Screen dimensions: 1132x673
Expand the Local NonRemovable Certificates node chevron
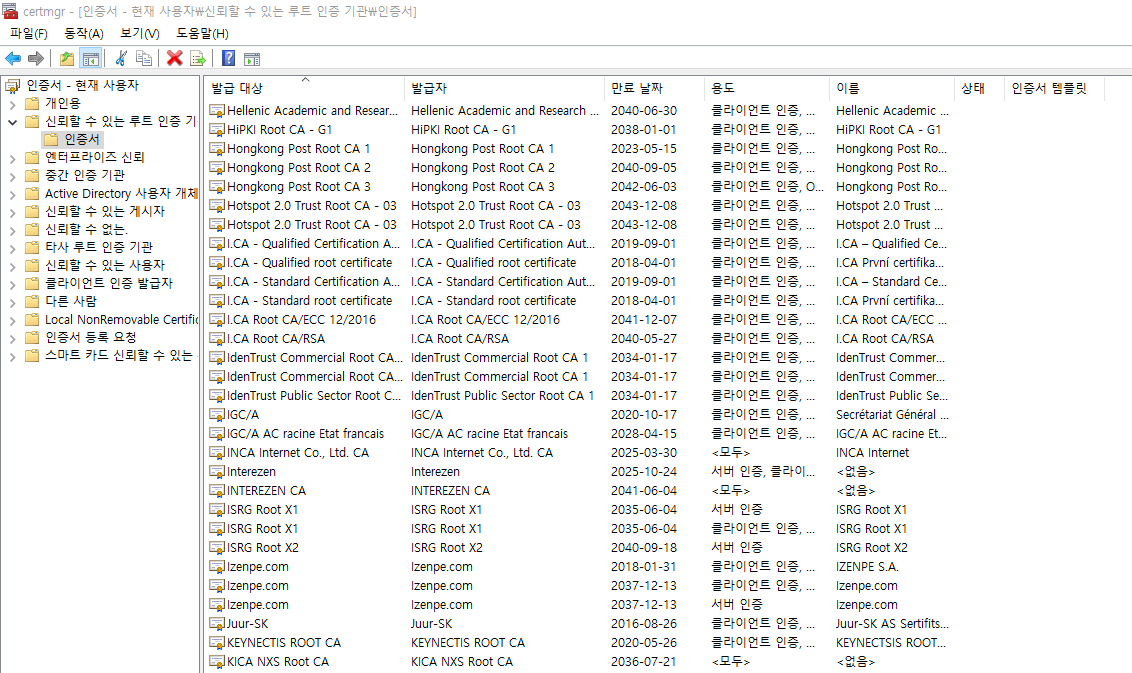pyautogui.click(x=12, y=321)
